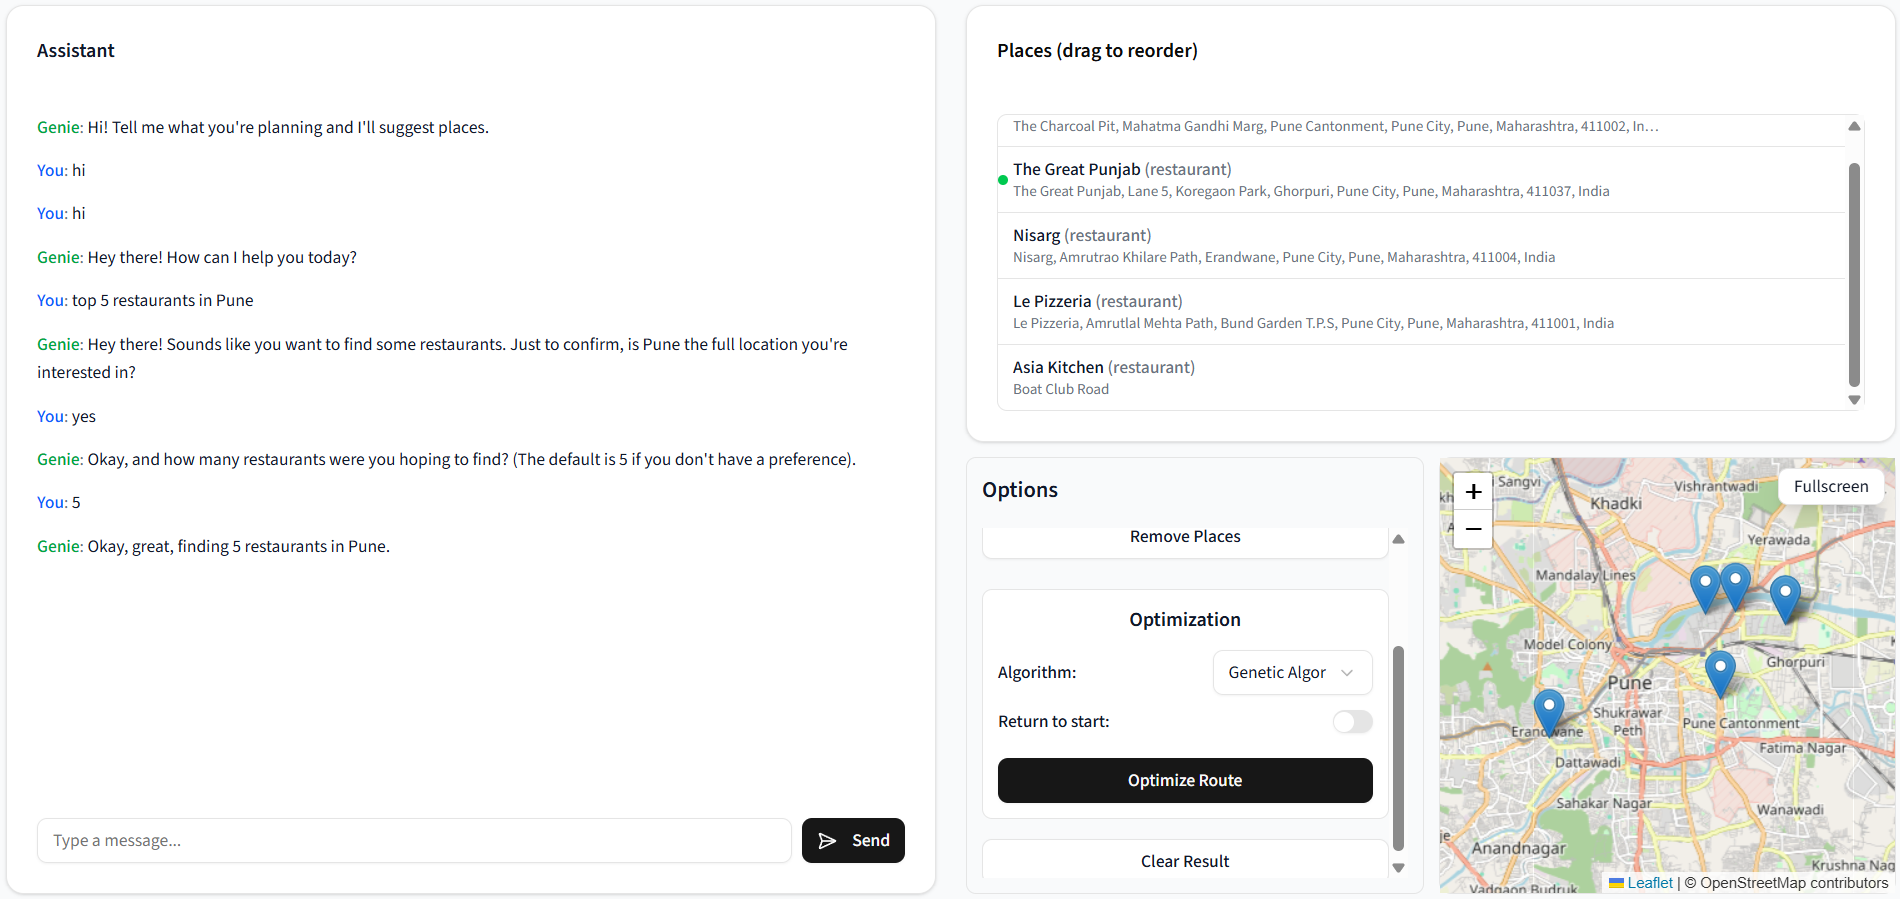The width and height of the screenshot is (1900, 899).
Task: Click the map marker near Erandwane
Action: (1549, 711)
